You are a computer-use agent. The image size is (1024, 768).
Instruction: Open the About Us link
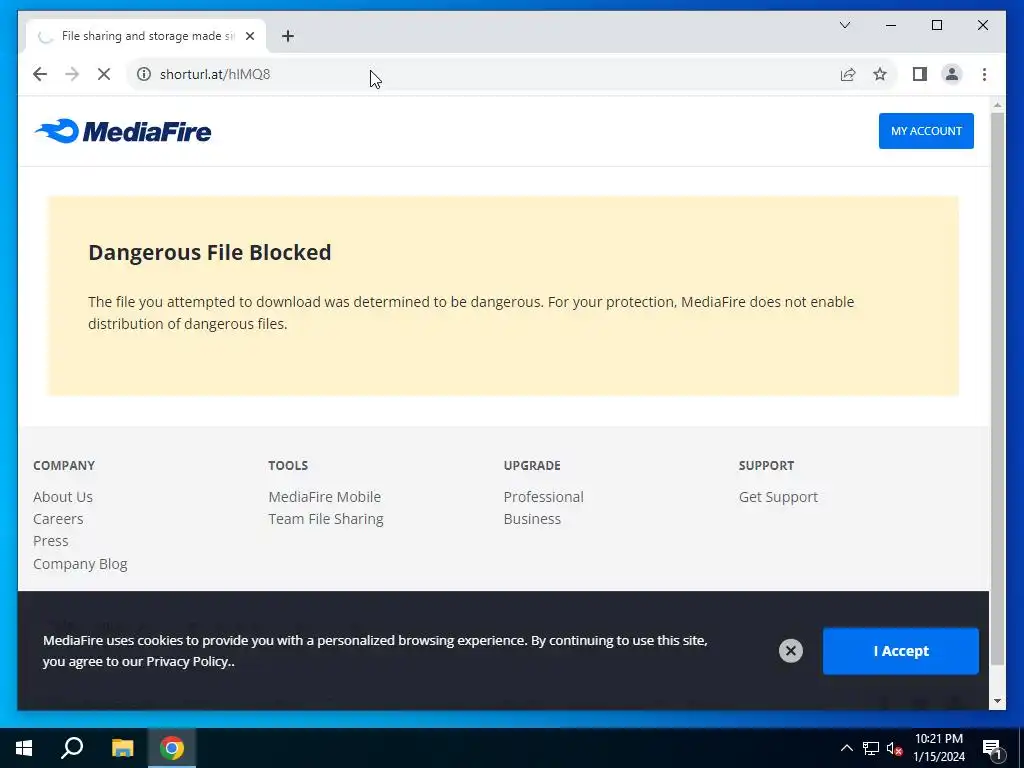63,497
